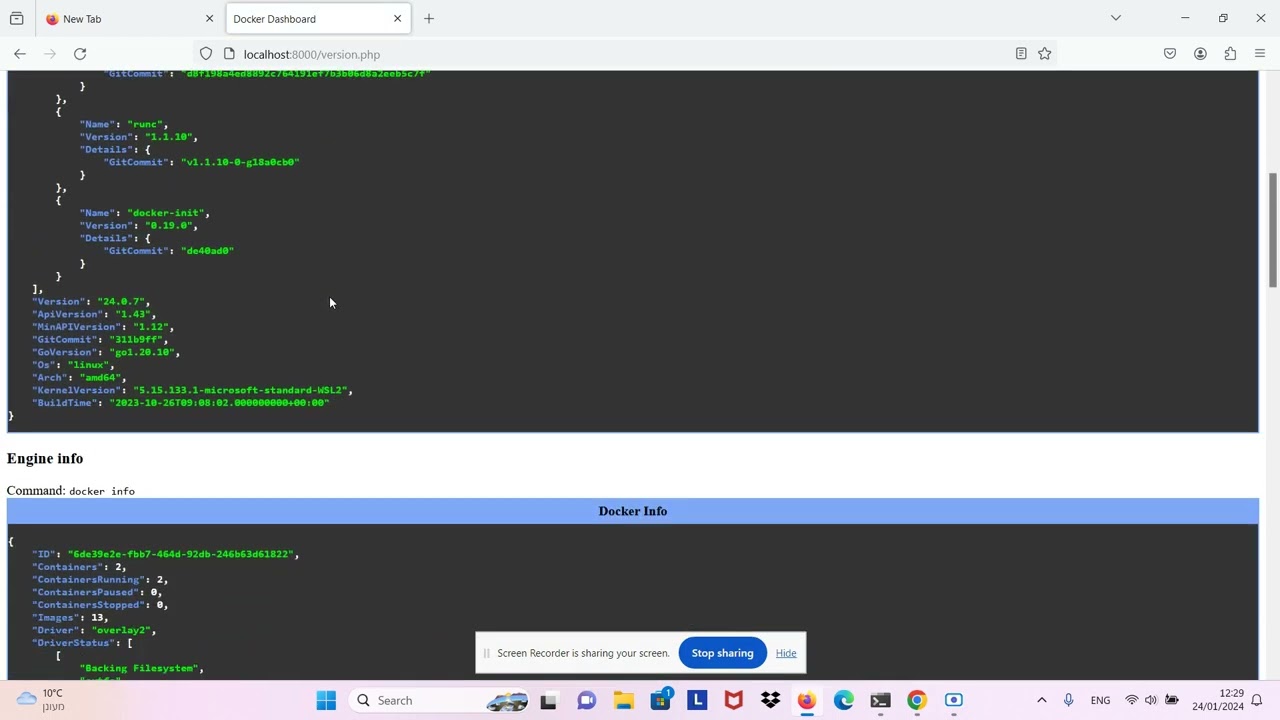Show hidden system tray icons
Viewport: 1280px width, 720px height.
(x=1041, y=700)
